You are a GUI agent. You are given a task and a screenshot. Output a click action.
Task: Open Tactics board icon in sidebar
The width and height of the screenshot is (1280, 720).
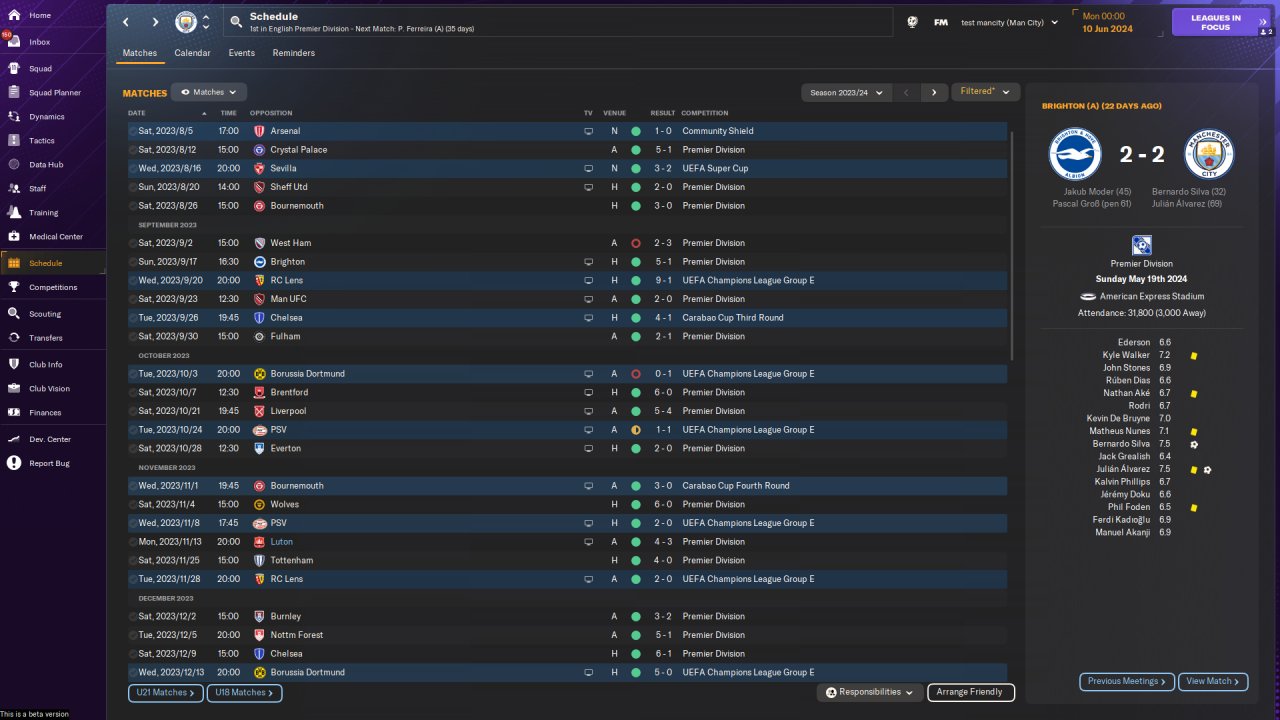point(14,141)
